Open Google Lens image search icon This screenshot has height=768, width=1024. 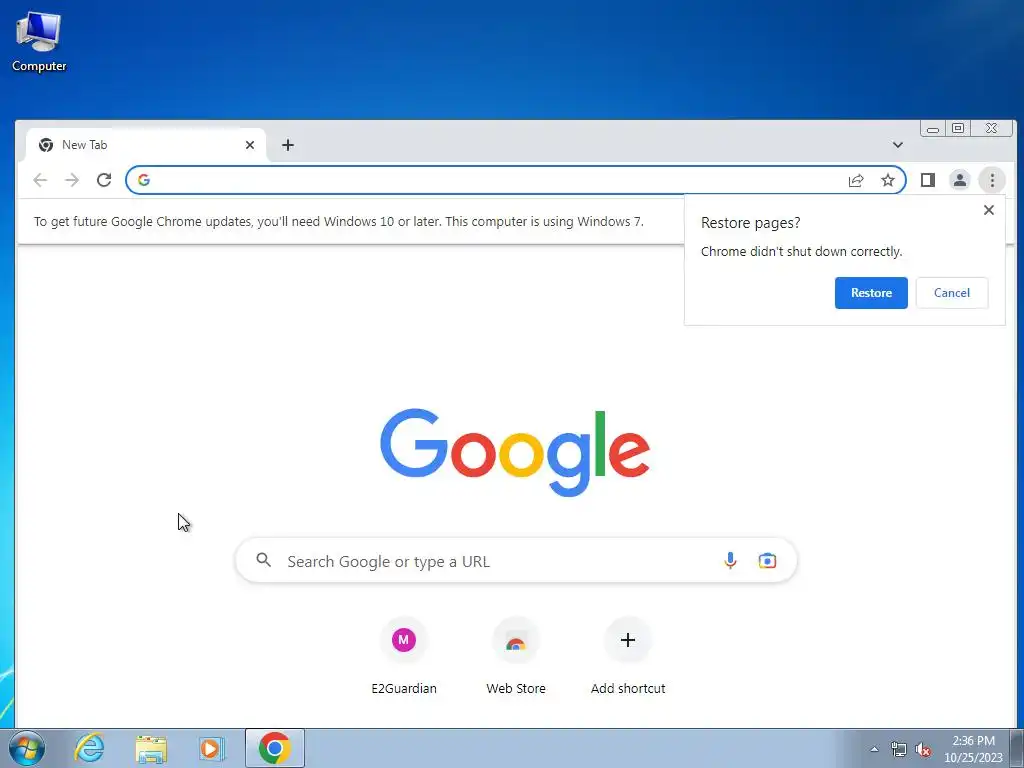767,561
